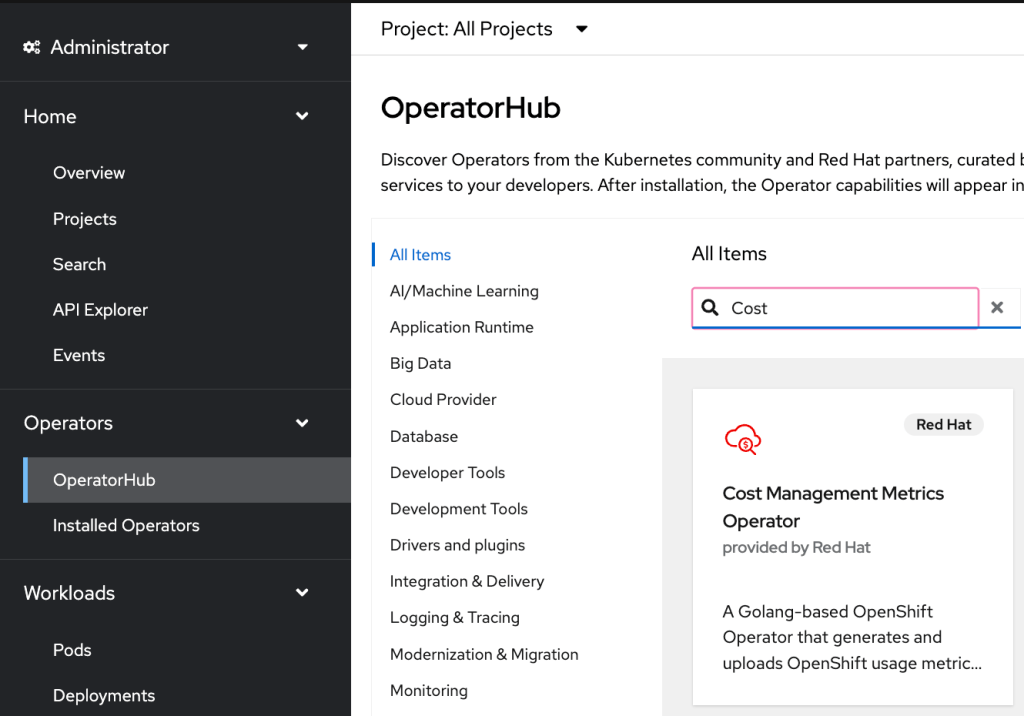Viewport: 1024px width, 716px height.
Task: Clear the Cost search with X icon
Action: click(997, 308)
